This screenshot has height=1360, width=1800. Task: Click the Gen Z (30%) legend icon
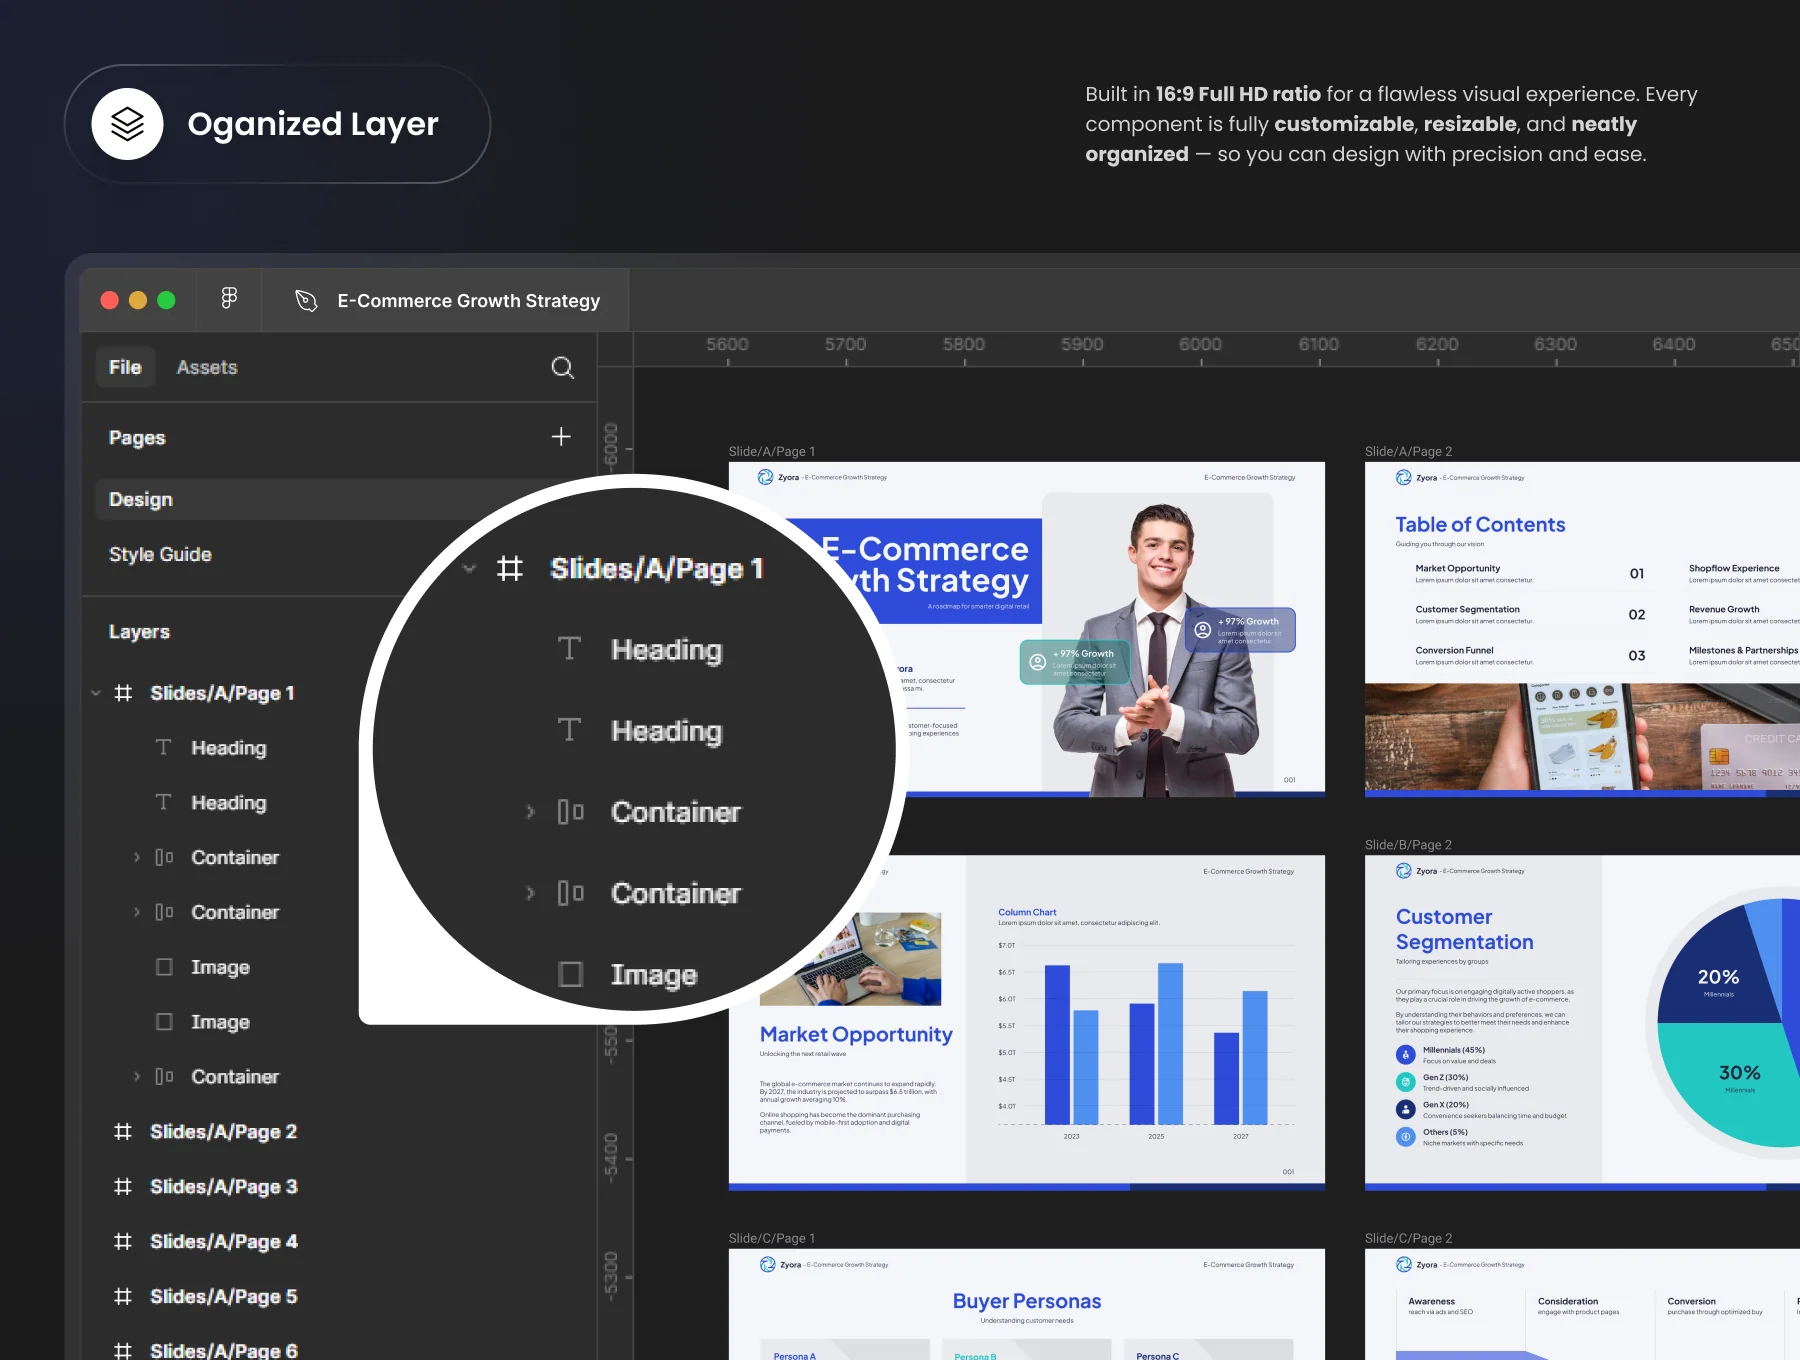pyautogui.click(x=1406, y=1082)
